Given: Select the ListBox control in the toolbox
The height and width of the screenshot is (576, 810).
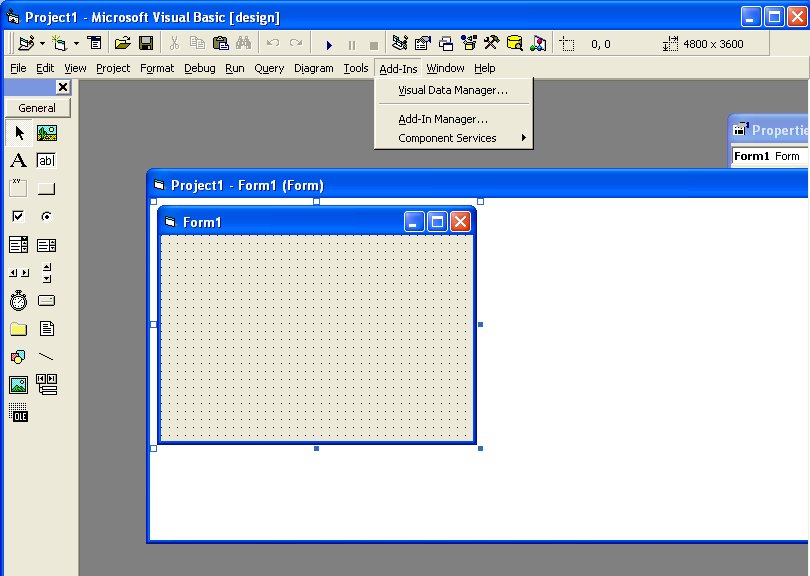Looking at the screenshot, I should pyautogui.click(x=46, y=245).
